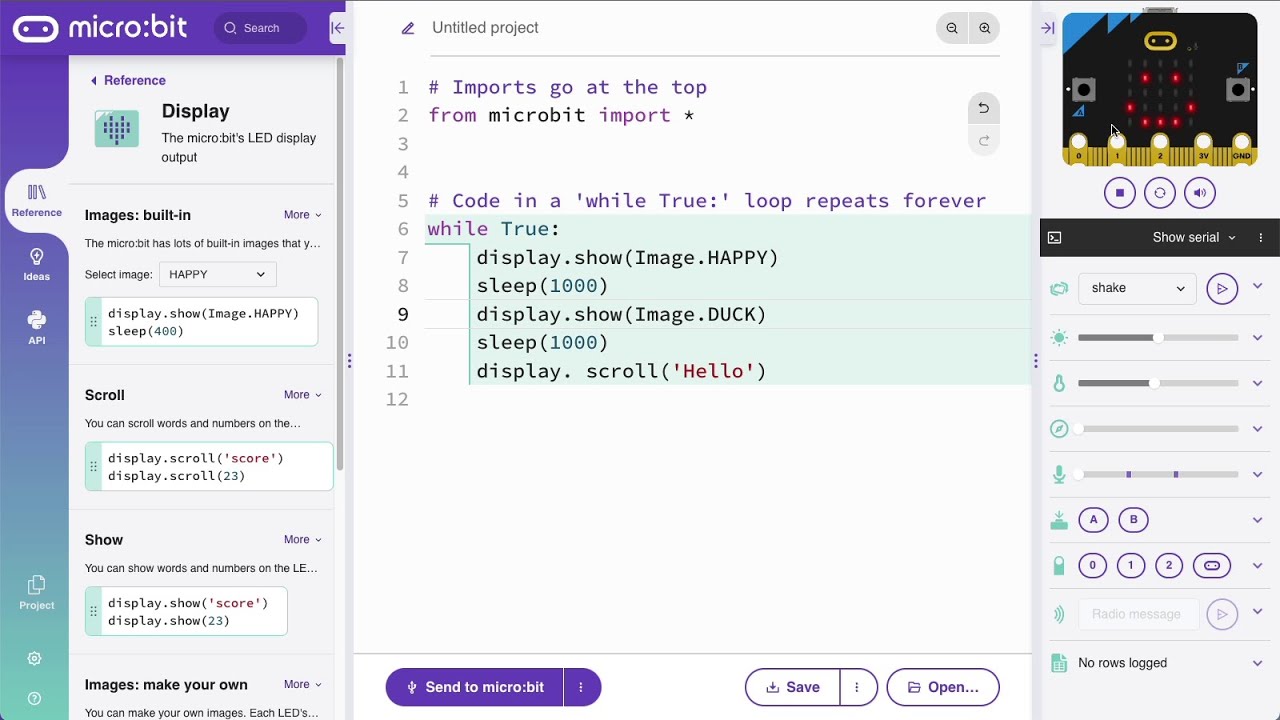
Task: Stop the micro:bit simulator
Action: 1119,192
